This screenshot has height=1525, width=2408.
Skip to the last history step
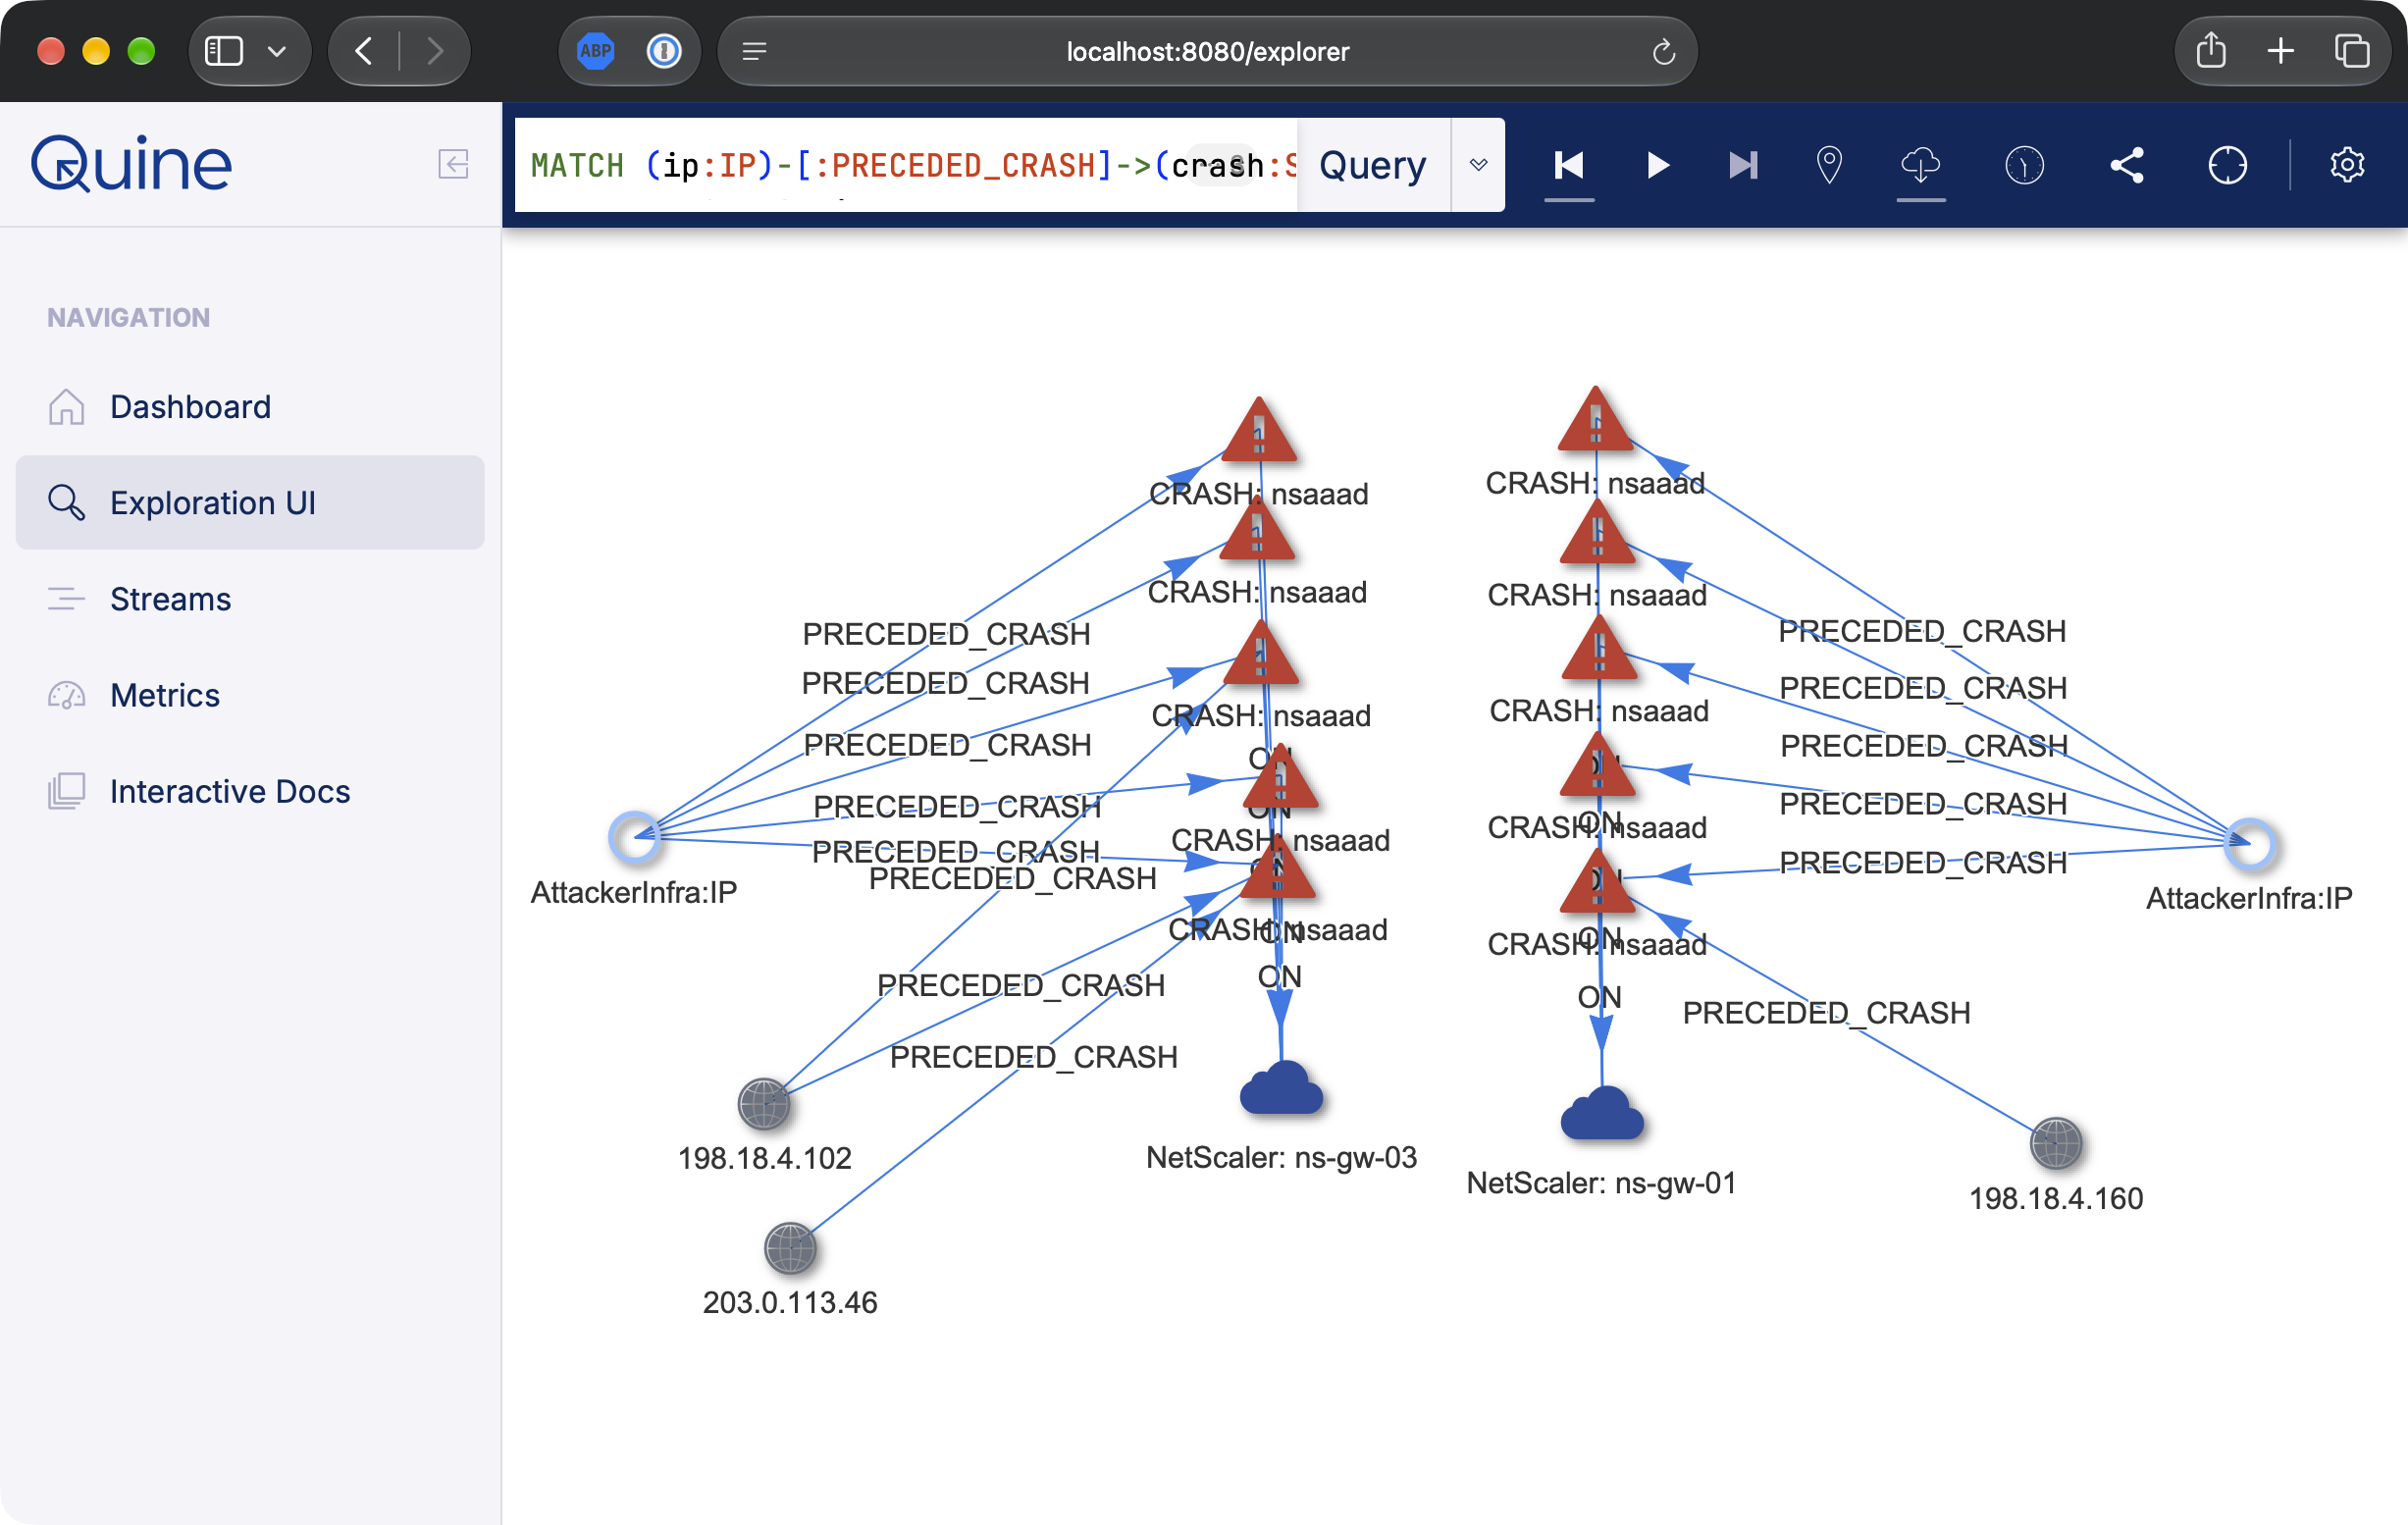[1743, 165]
